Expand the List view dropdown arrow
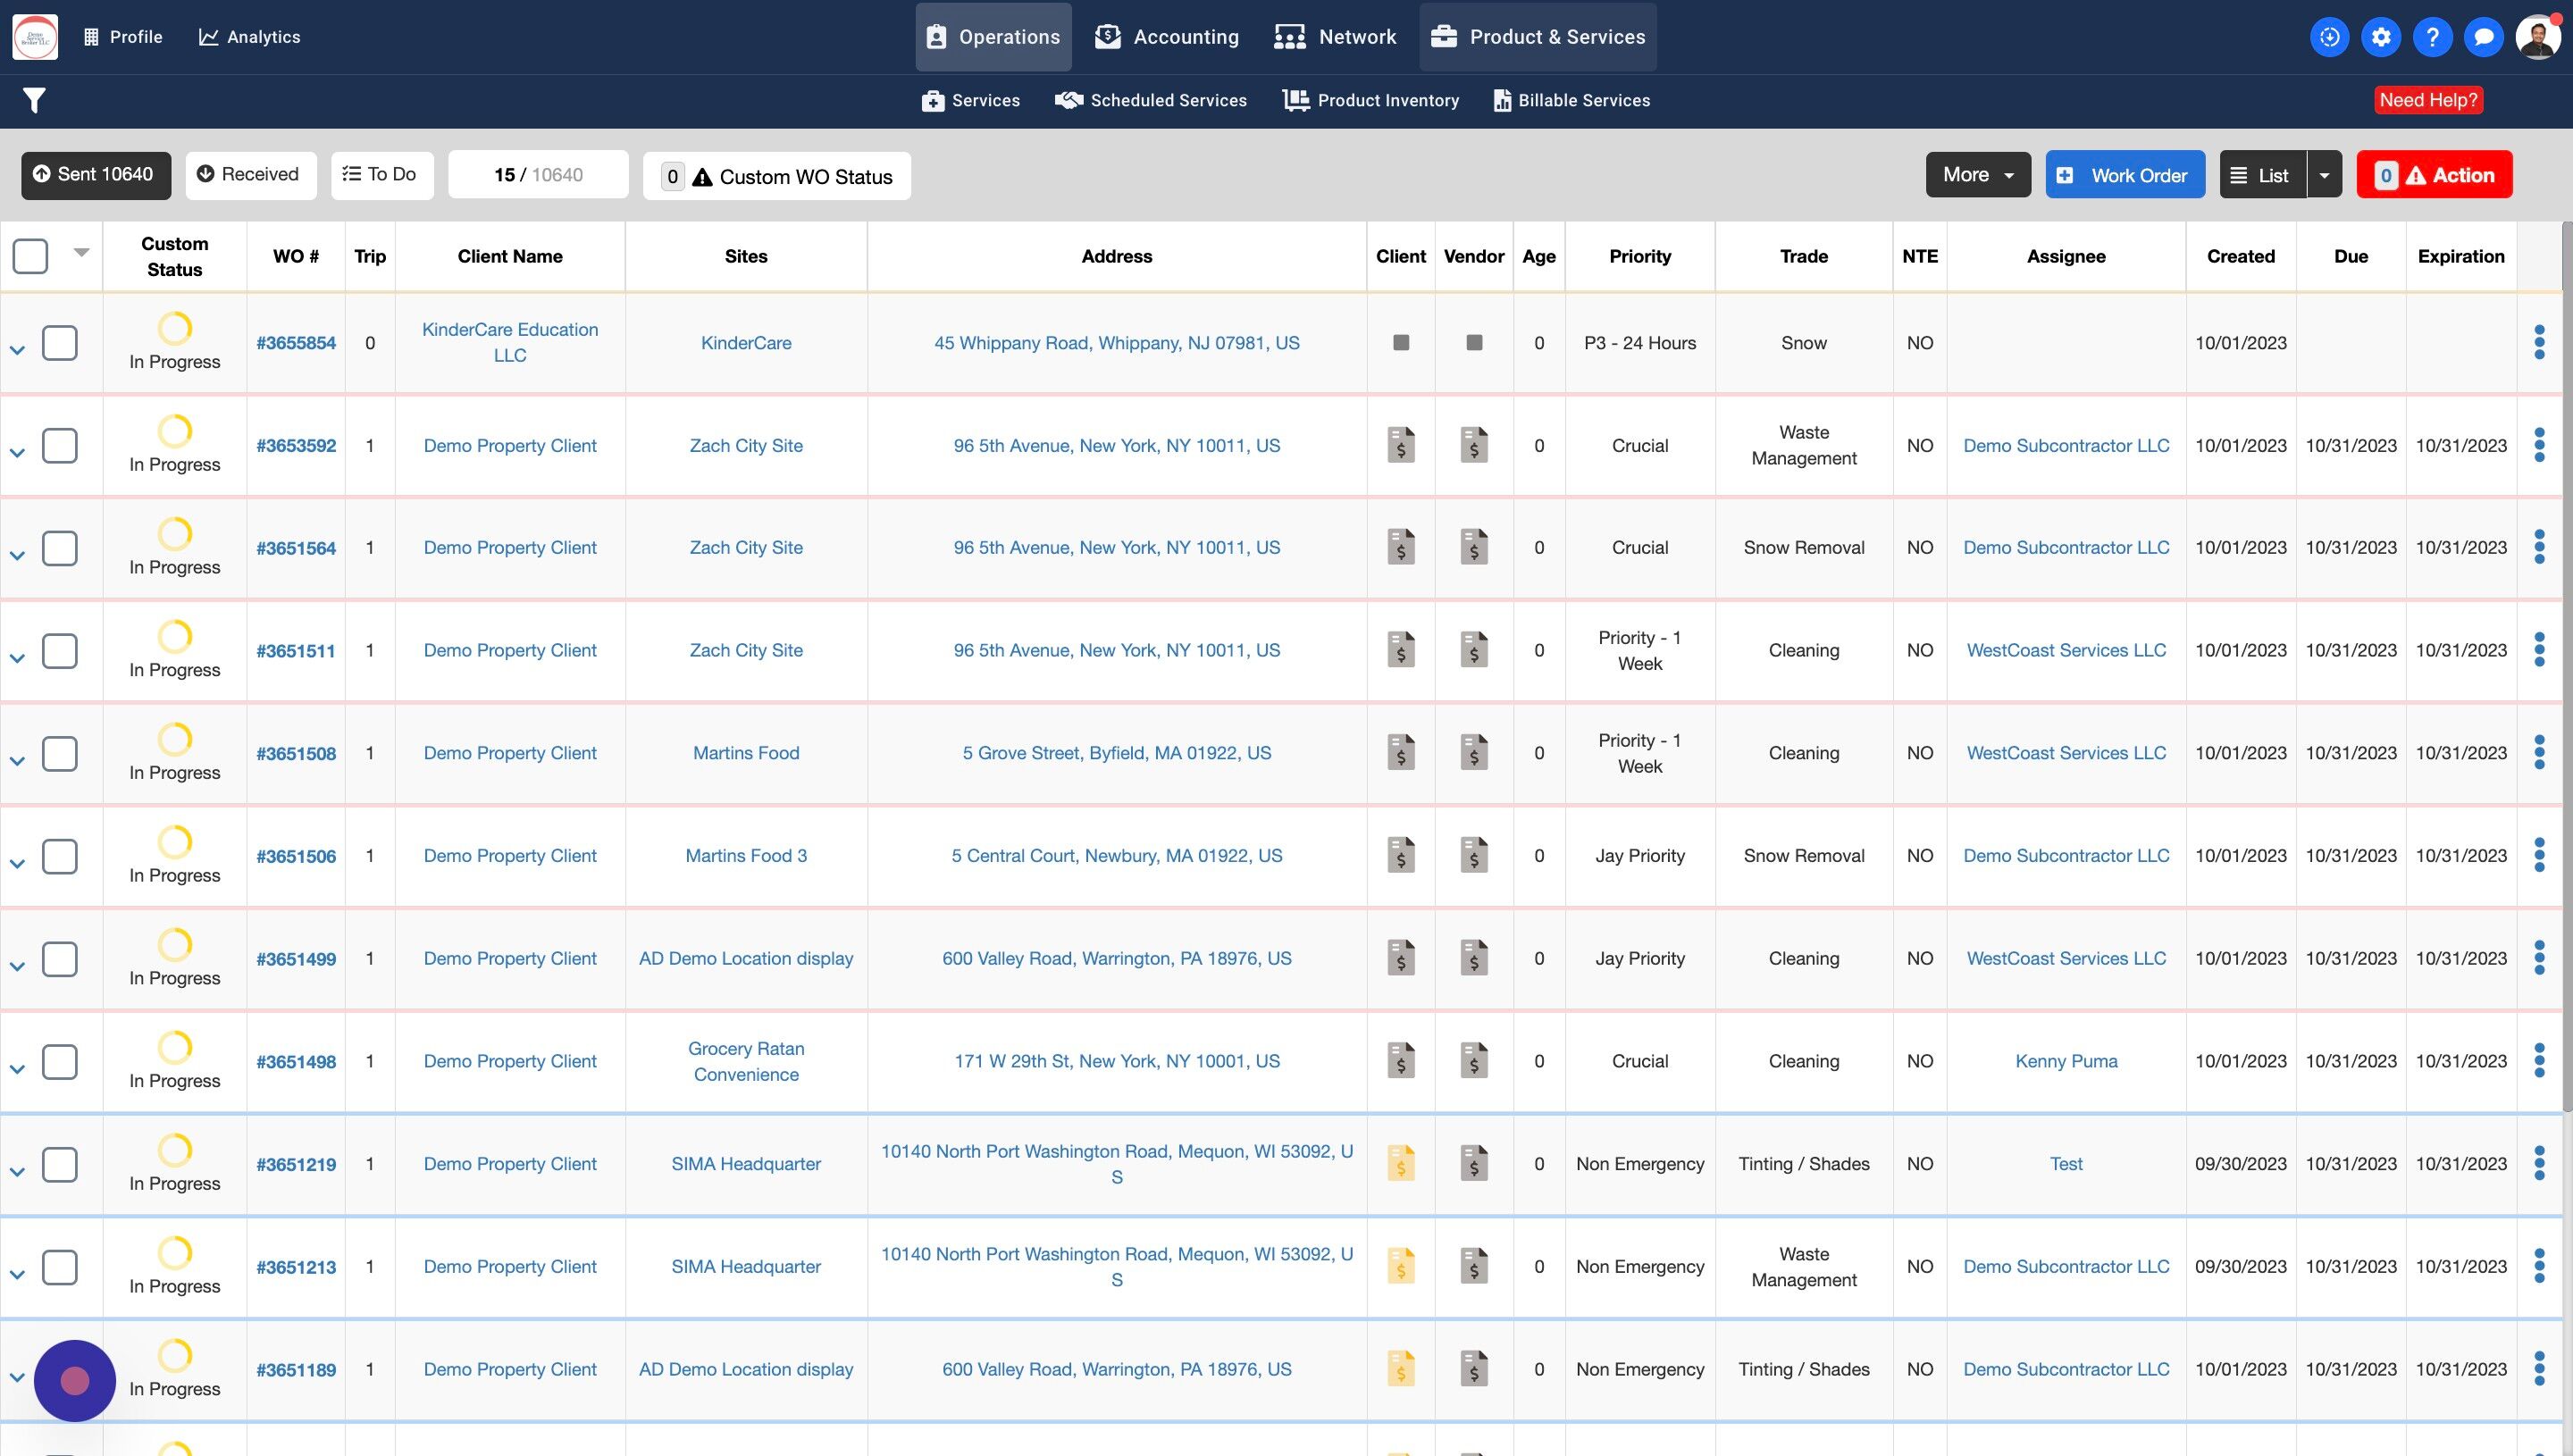Image resolution: width=2573 pixels, height=1456 pixels. click(2324, 175)
